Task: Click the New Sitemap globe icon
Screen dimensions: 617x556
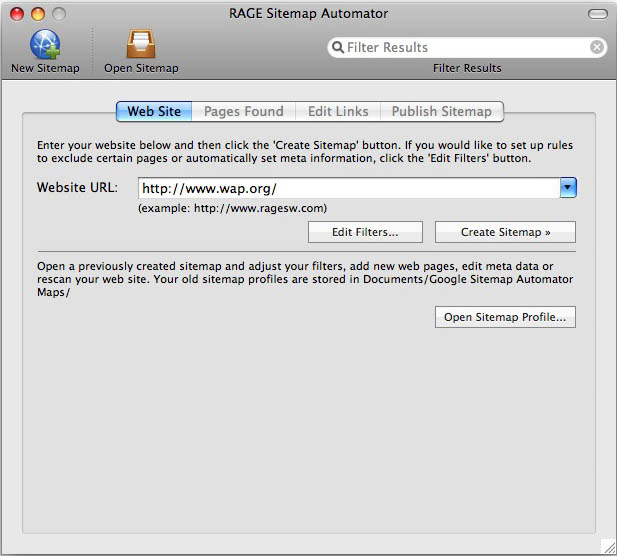Action: point(45,44)
